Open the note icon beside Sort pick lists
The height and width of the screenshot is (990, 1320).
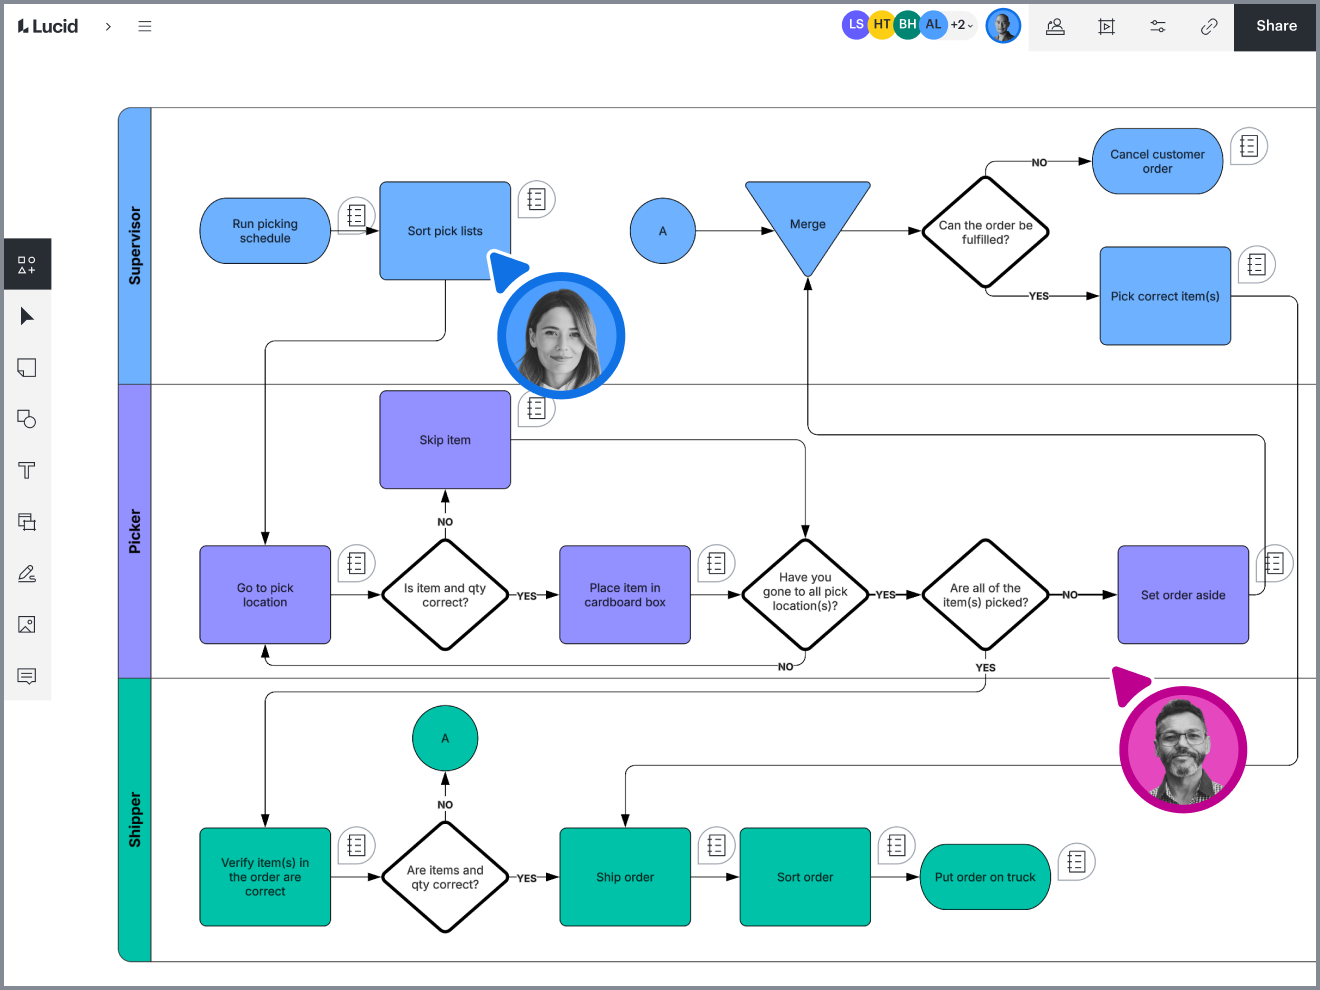click(536, 199)
